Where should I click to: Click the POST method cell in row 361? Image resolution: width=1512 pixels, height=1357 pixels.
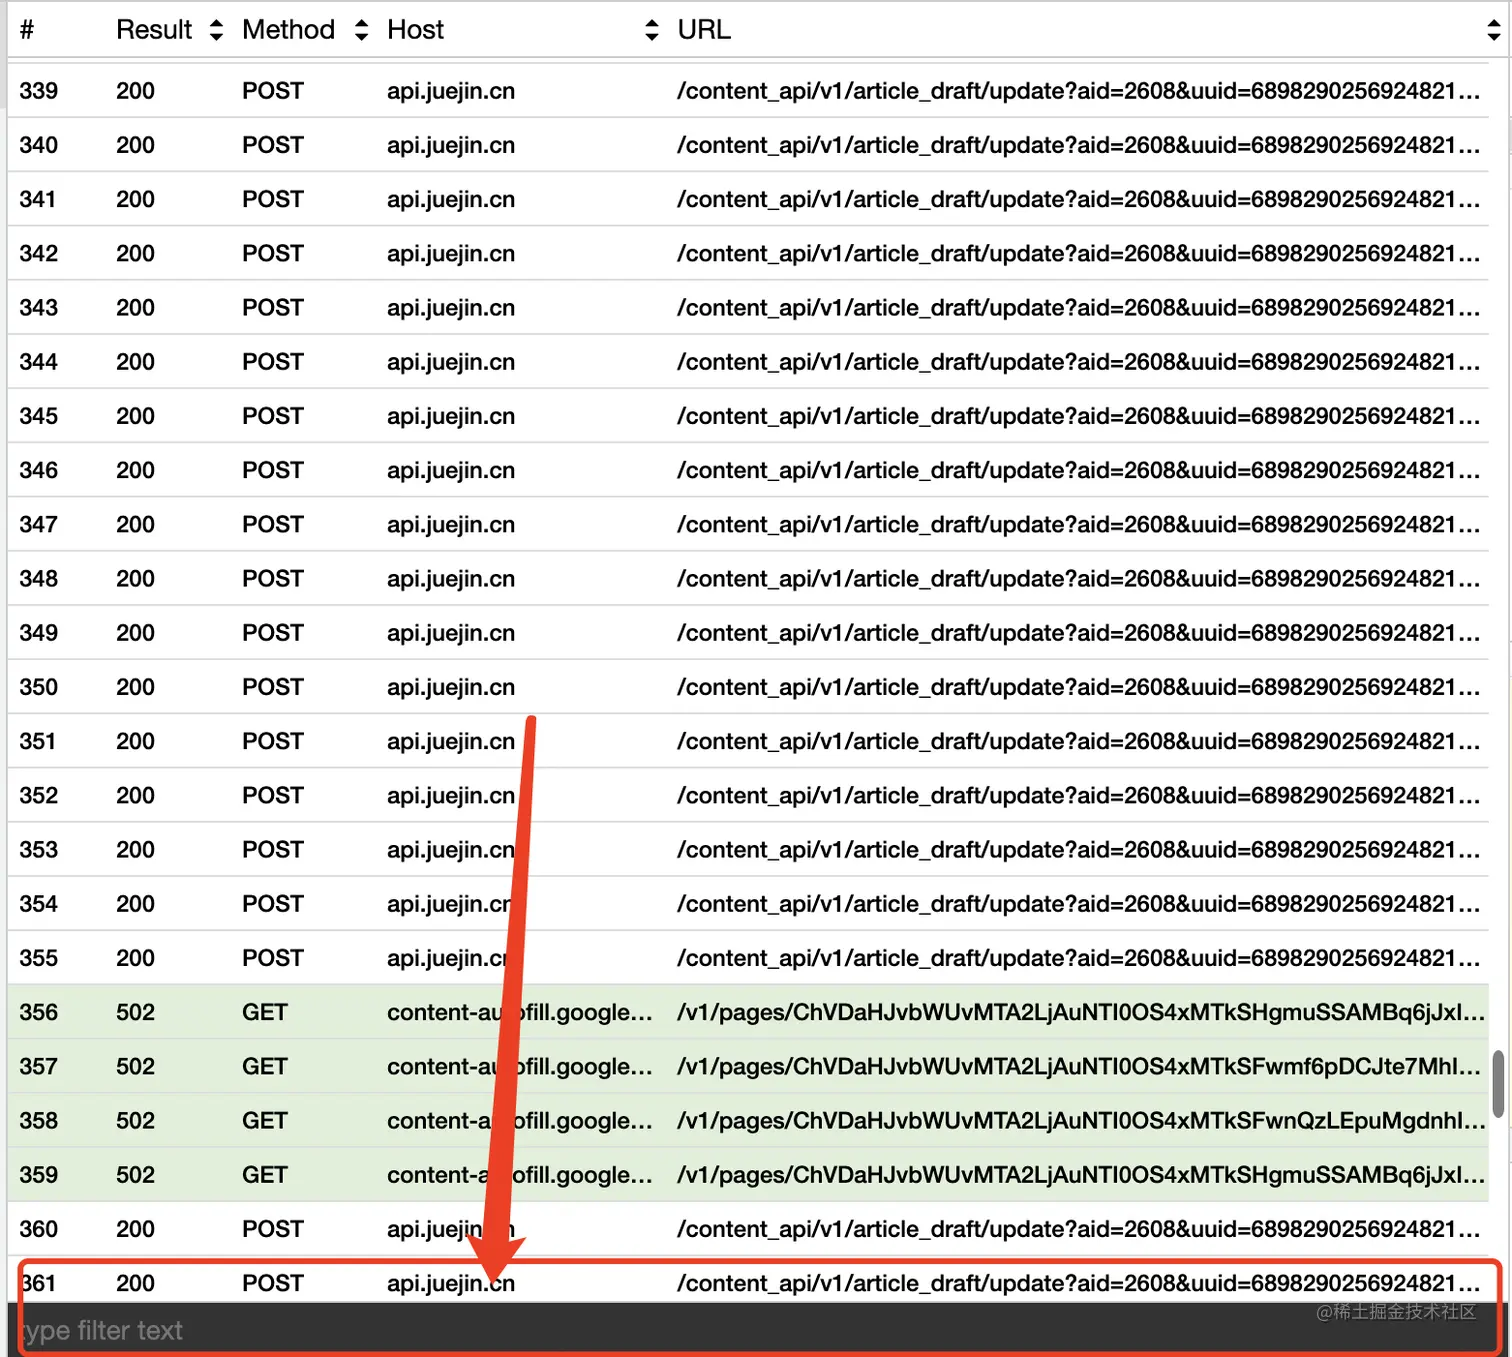272,1284
